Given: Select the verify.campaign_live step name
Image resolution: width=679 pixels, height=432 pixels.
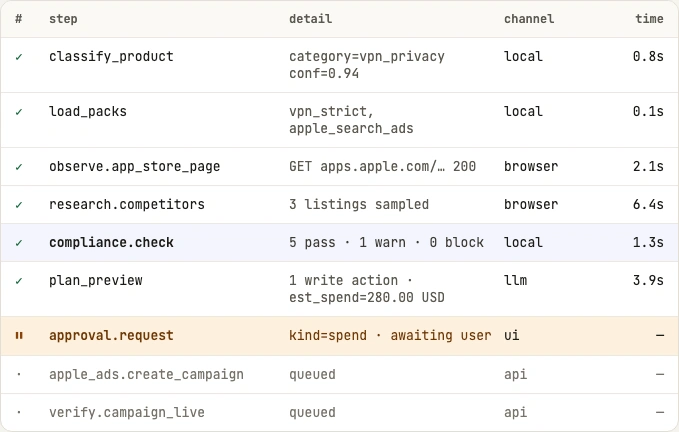Looking at the screenshot, I should point(127,413).
